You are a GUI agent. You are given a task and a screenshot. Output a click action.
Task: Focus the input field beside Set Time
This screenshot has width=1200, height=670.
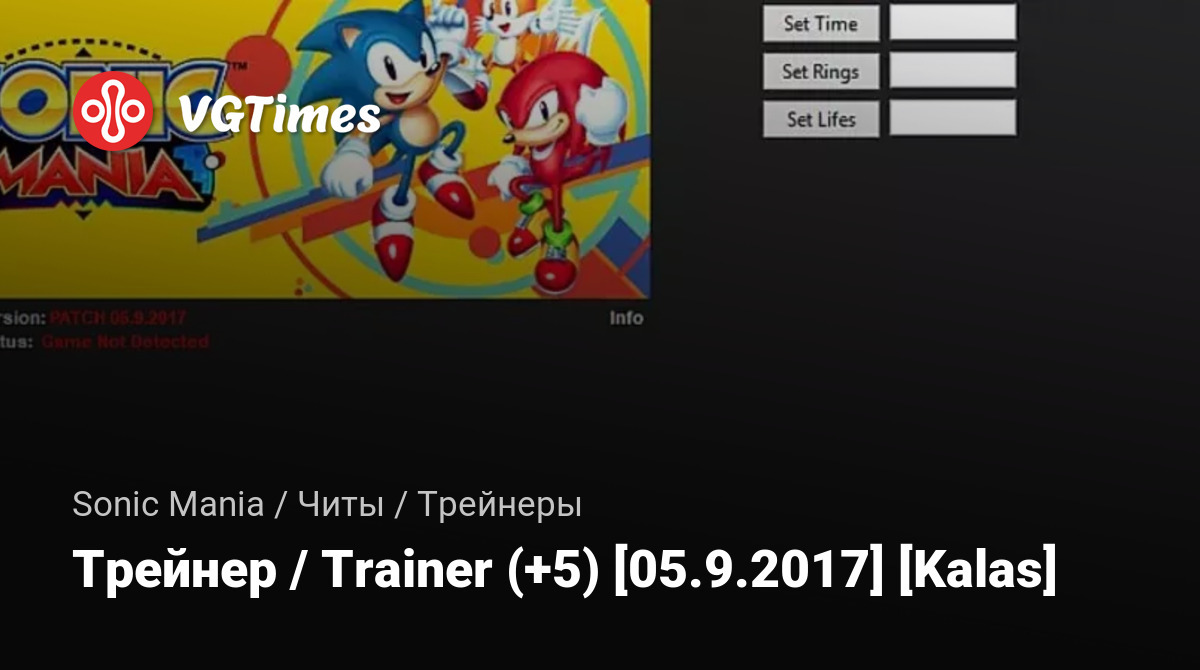pos(953,22)
